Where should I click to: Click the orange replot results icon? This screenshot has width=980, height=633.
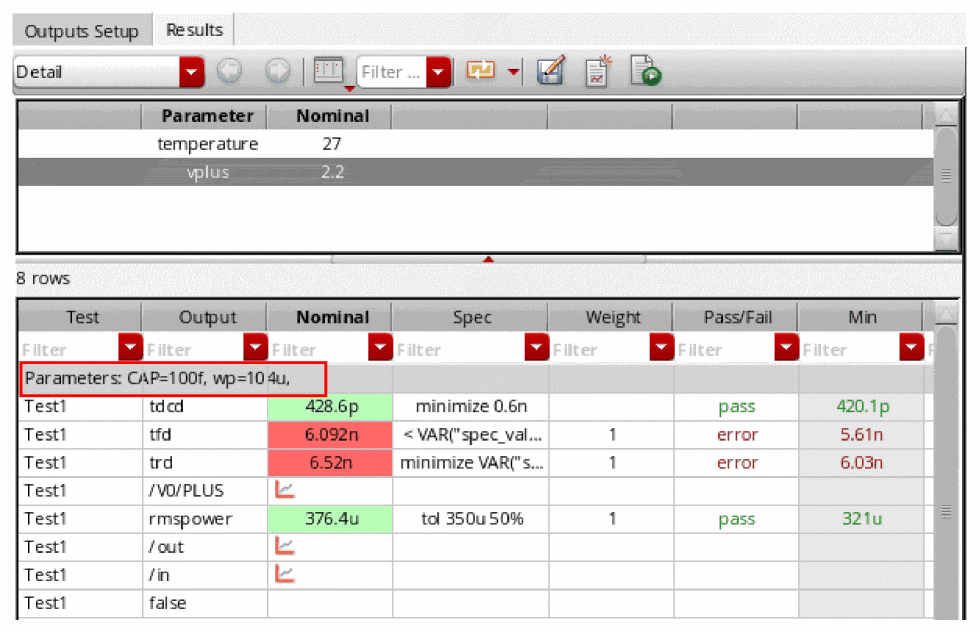(x=481, y=72)
